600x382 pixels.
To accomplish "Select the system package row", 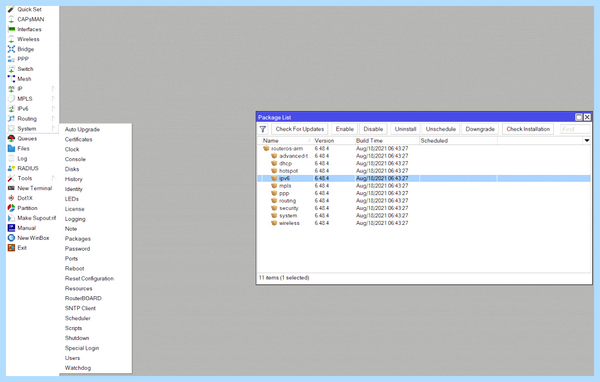I will (424, 215).
